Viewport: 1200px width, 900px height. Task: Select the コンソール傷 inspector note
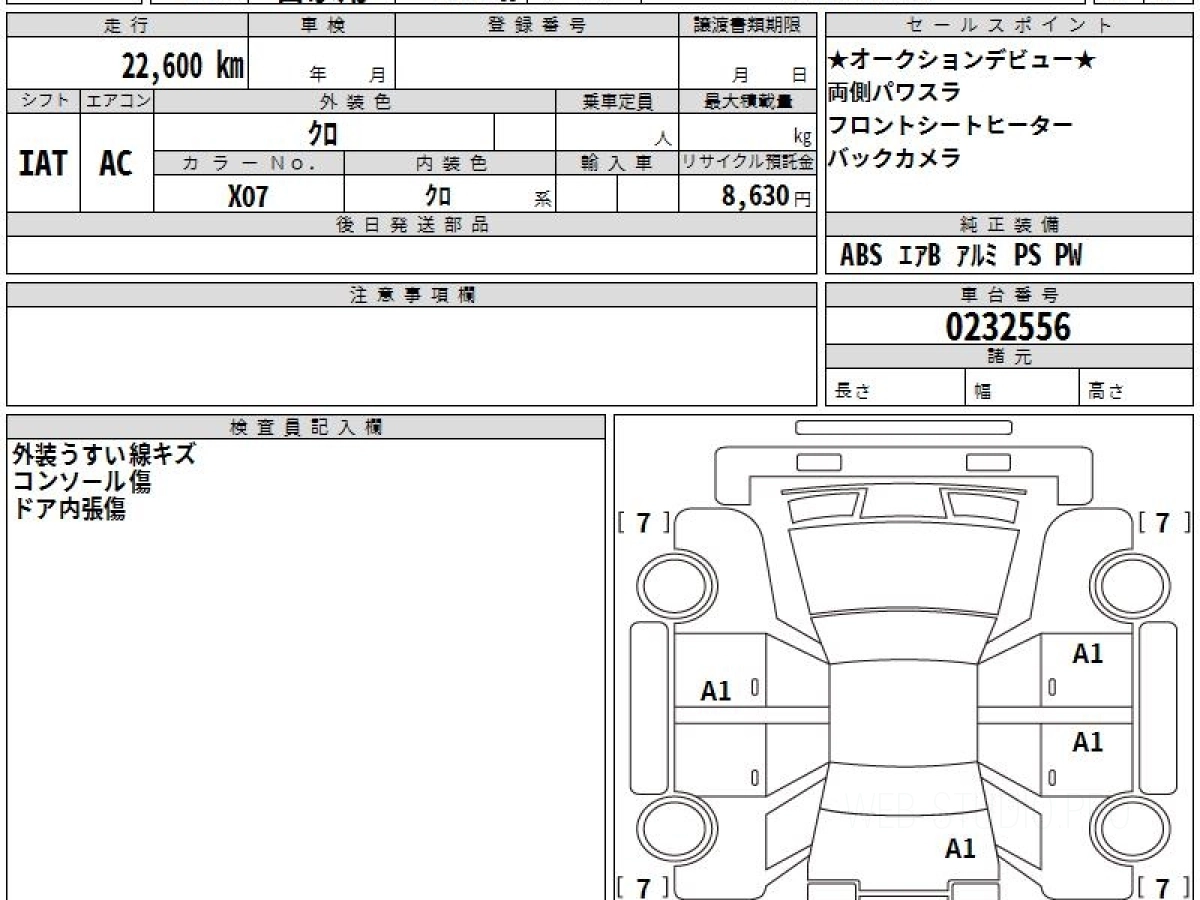point(82,482)
